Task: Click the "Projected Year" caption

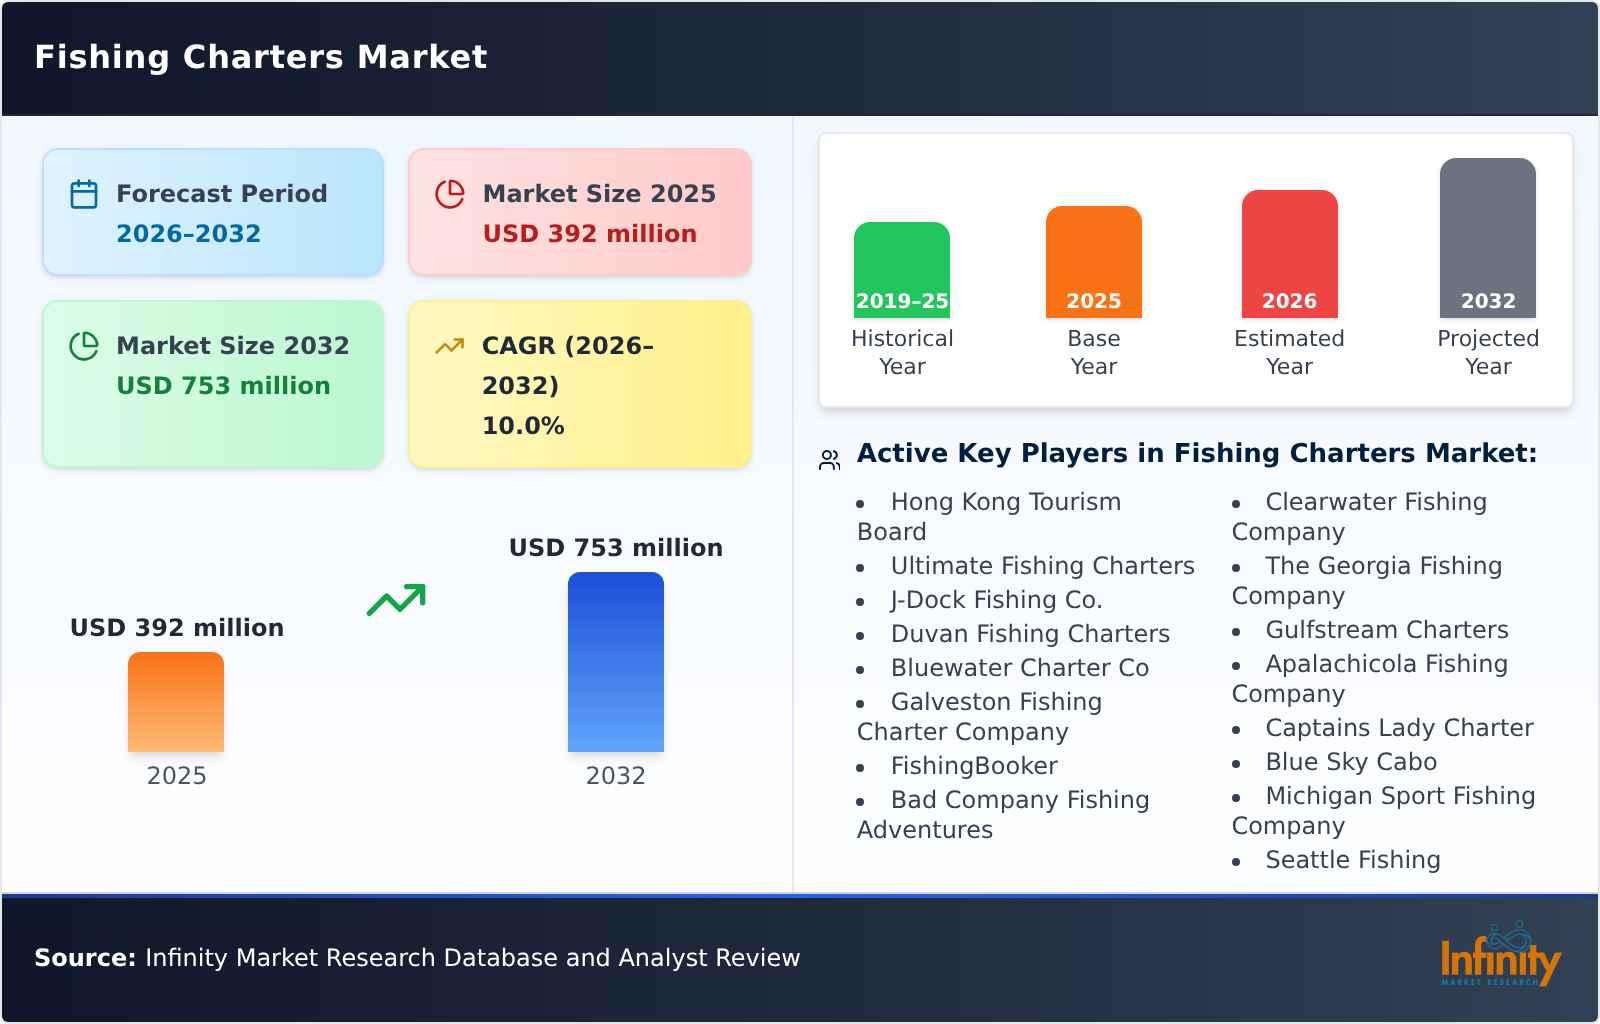Action: tap(1488, 352)
